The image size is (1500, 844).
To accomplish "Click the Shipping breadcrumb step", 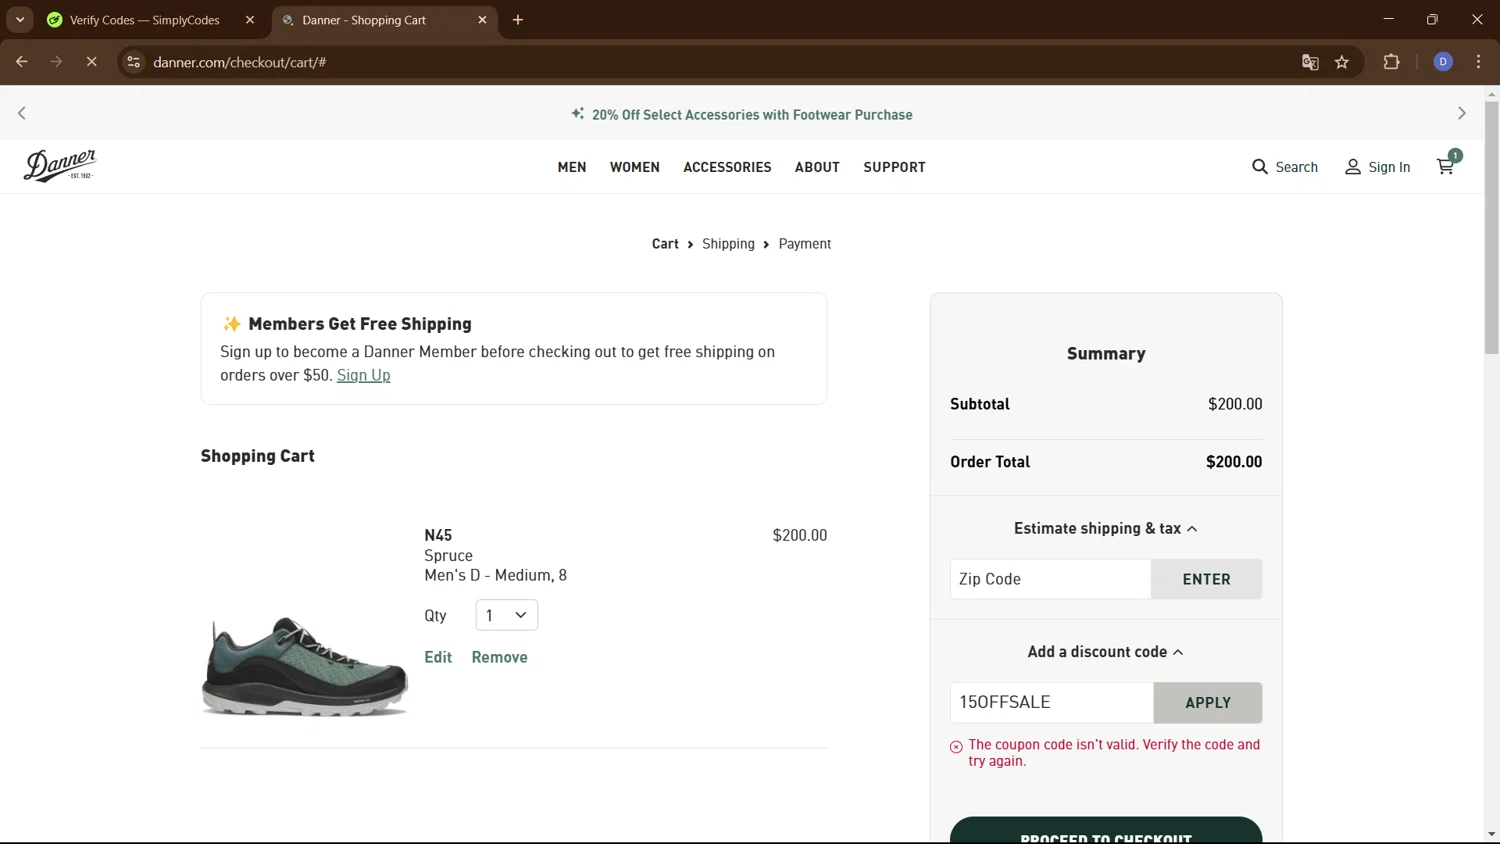I will click(x=728, y=244).
